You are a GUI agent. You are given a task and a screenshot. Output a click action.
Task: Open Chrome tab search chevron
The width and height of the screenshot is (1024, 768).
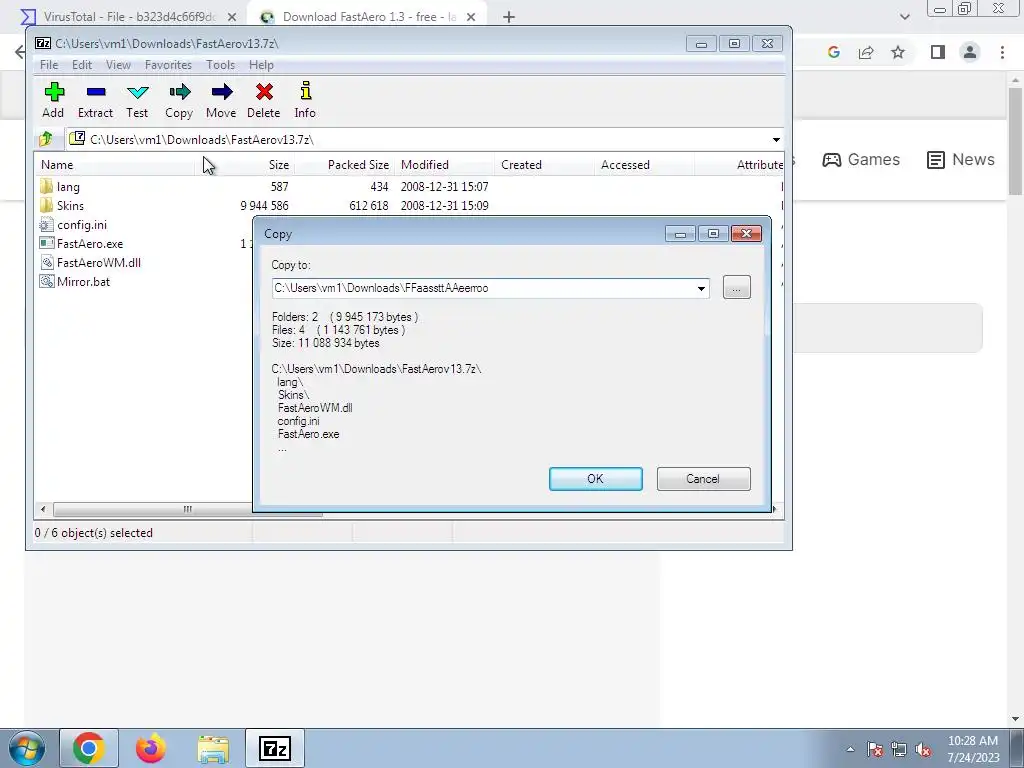(904, 17)
